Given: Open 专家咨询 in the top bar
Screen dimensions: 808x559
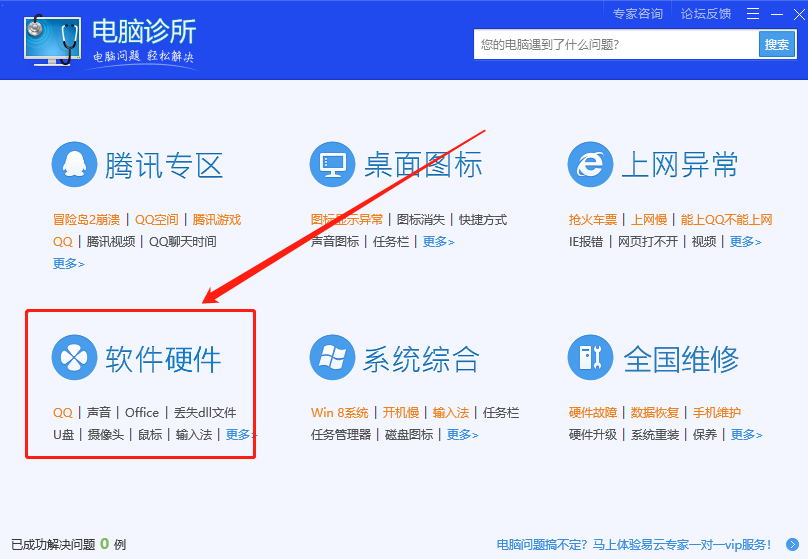Looking at the screenshot, I should [638, 14].
